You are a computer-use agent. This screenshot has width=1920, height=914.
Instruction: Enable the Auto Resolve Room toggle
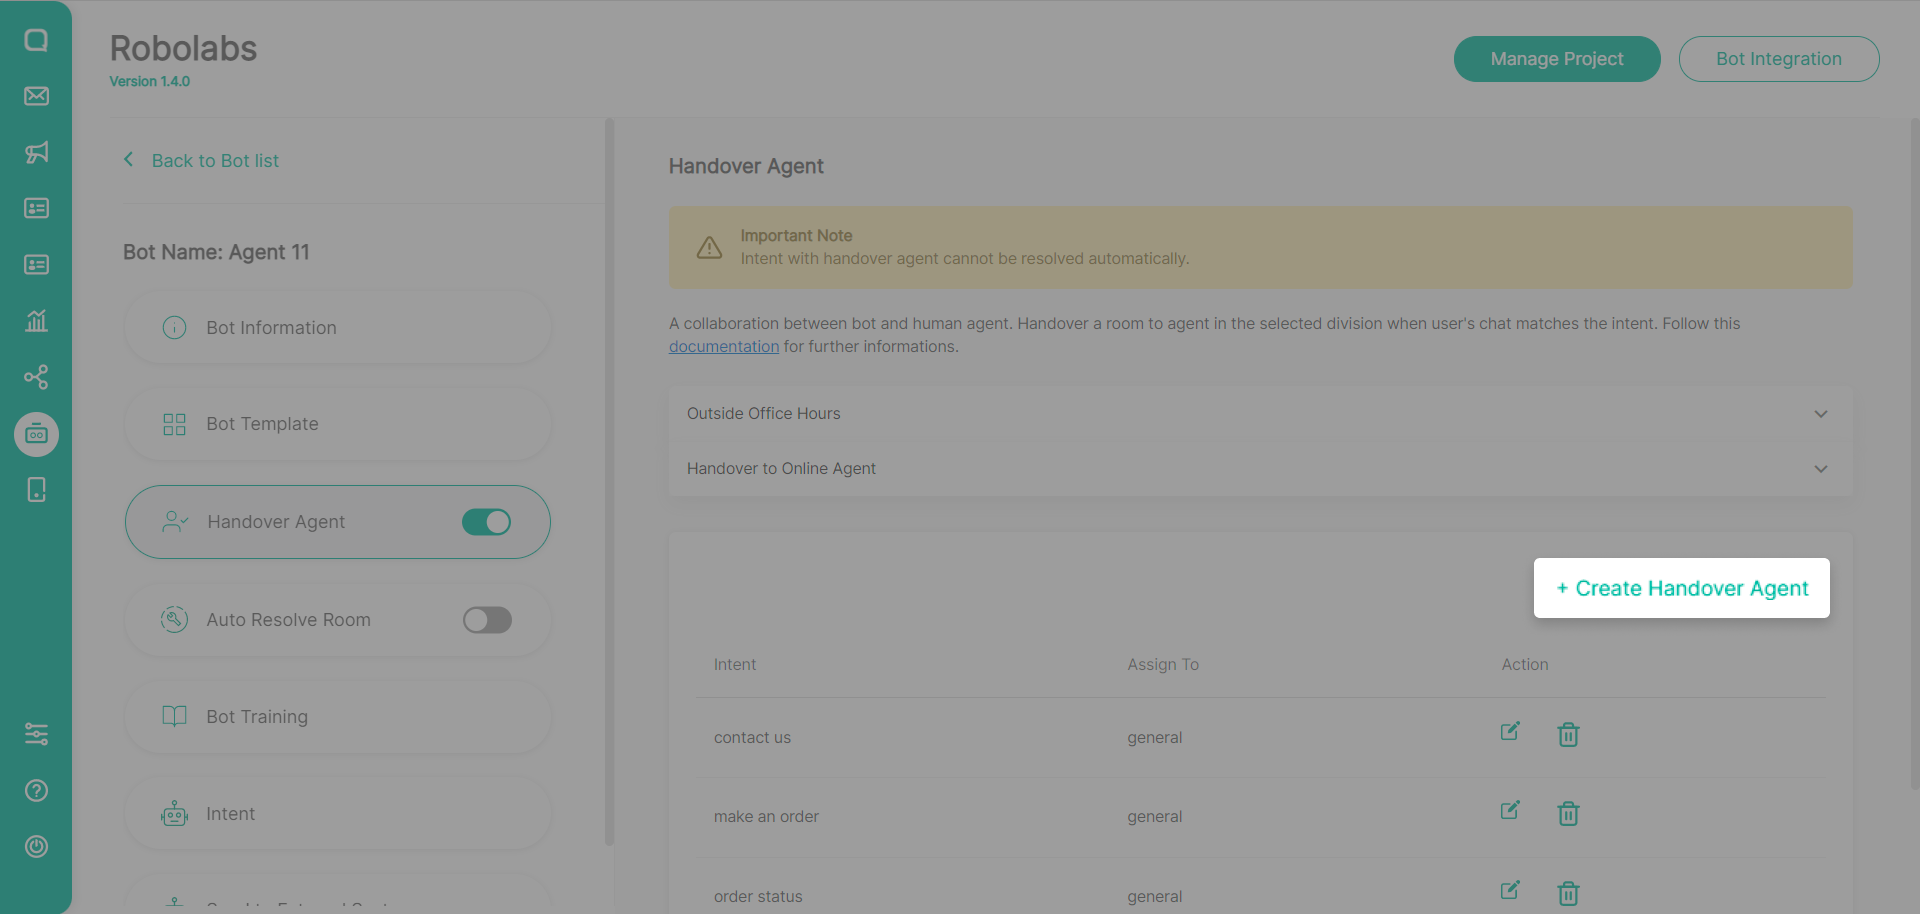click(487, 620)
